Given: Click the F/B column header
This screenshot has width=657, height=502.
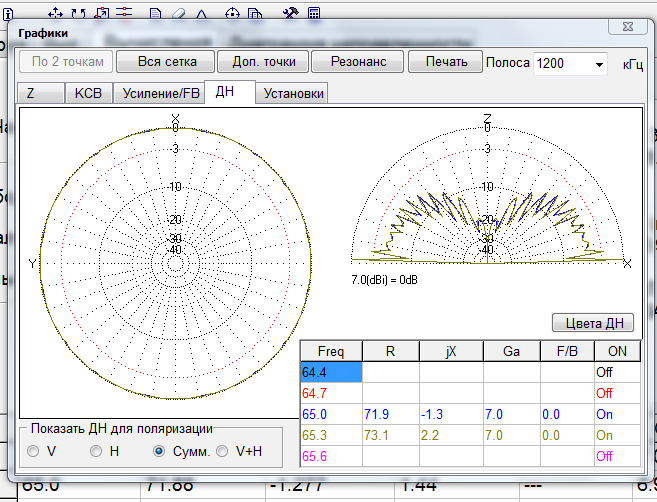Looking at the screenshot, I should point(567,351).
